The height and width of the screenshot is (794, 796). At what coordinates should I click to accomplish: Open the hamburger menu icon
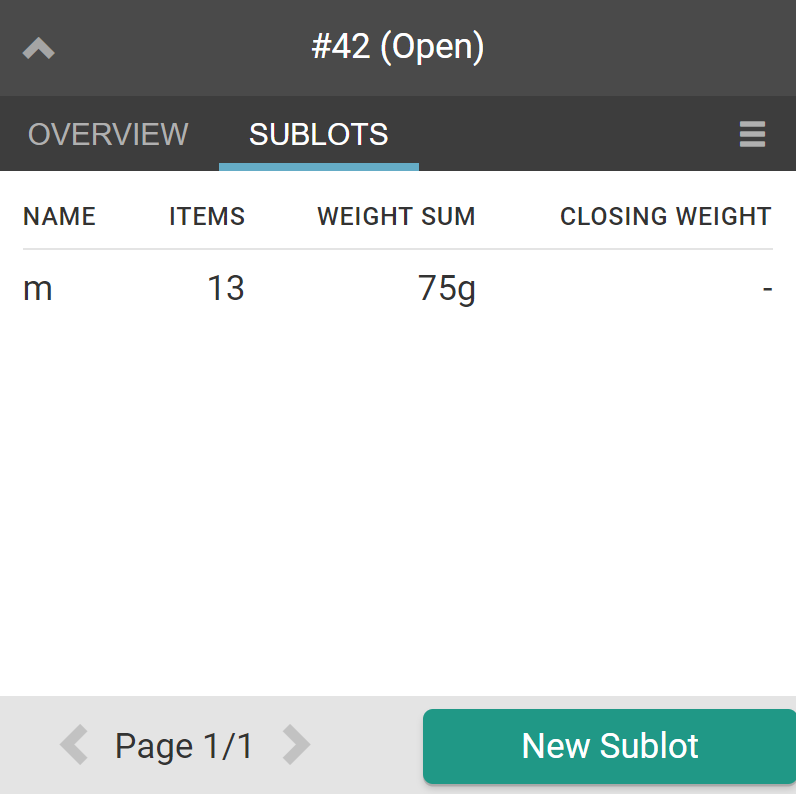752,134
